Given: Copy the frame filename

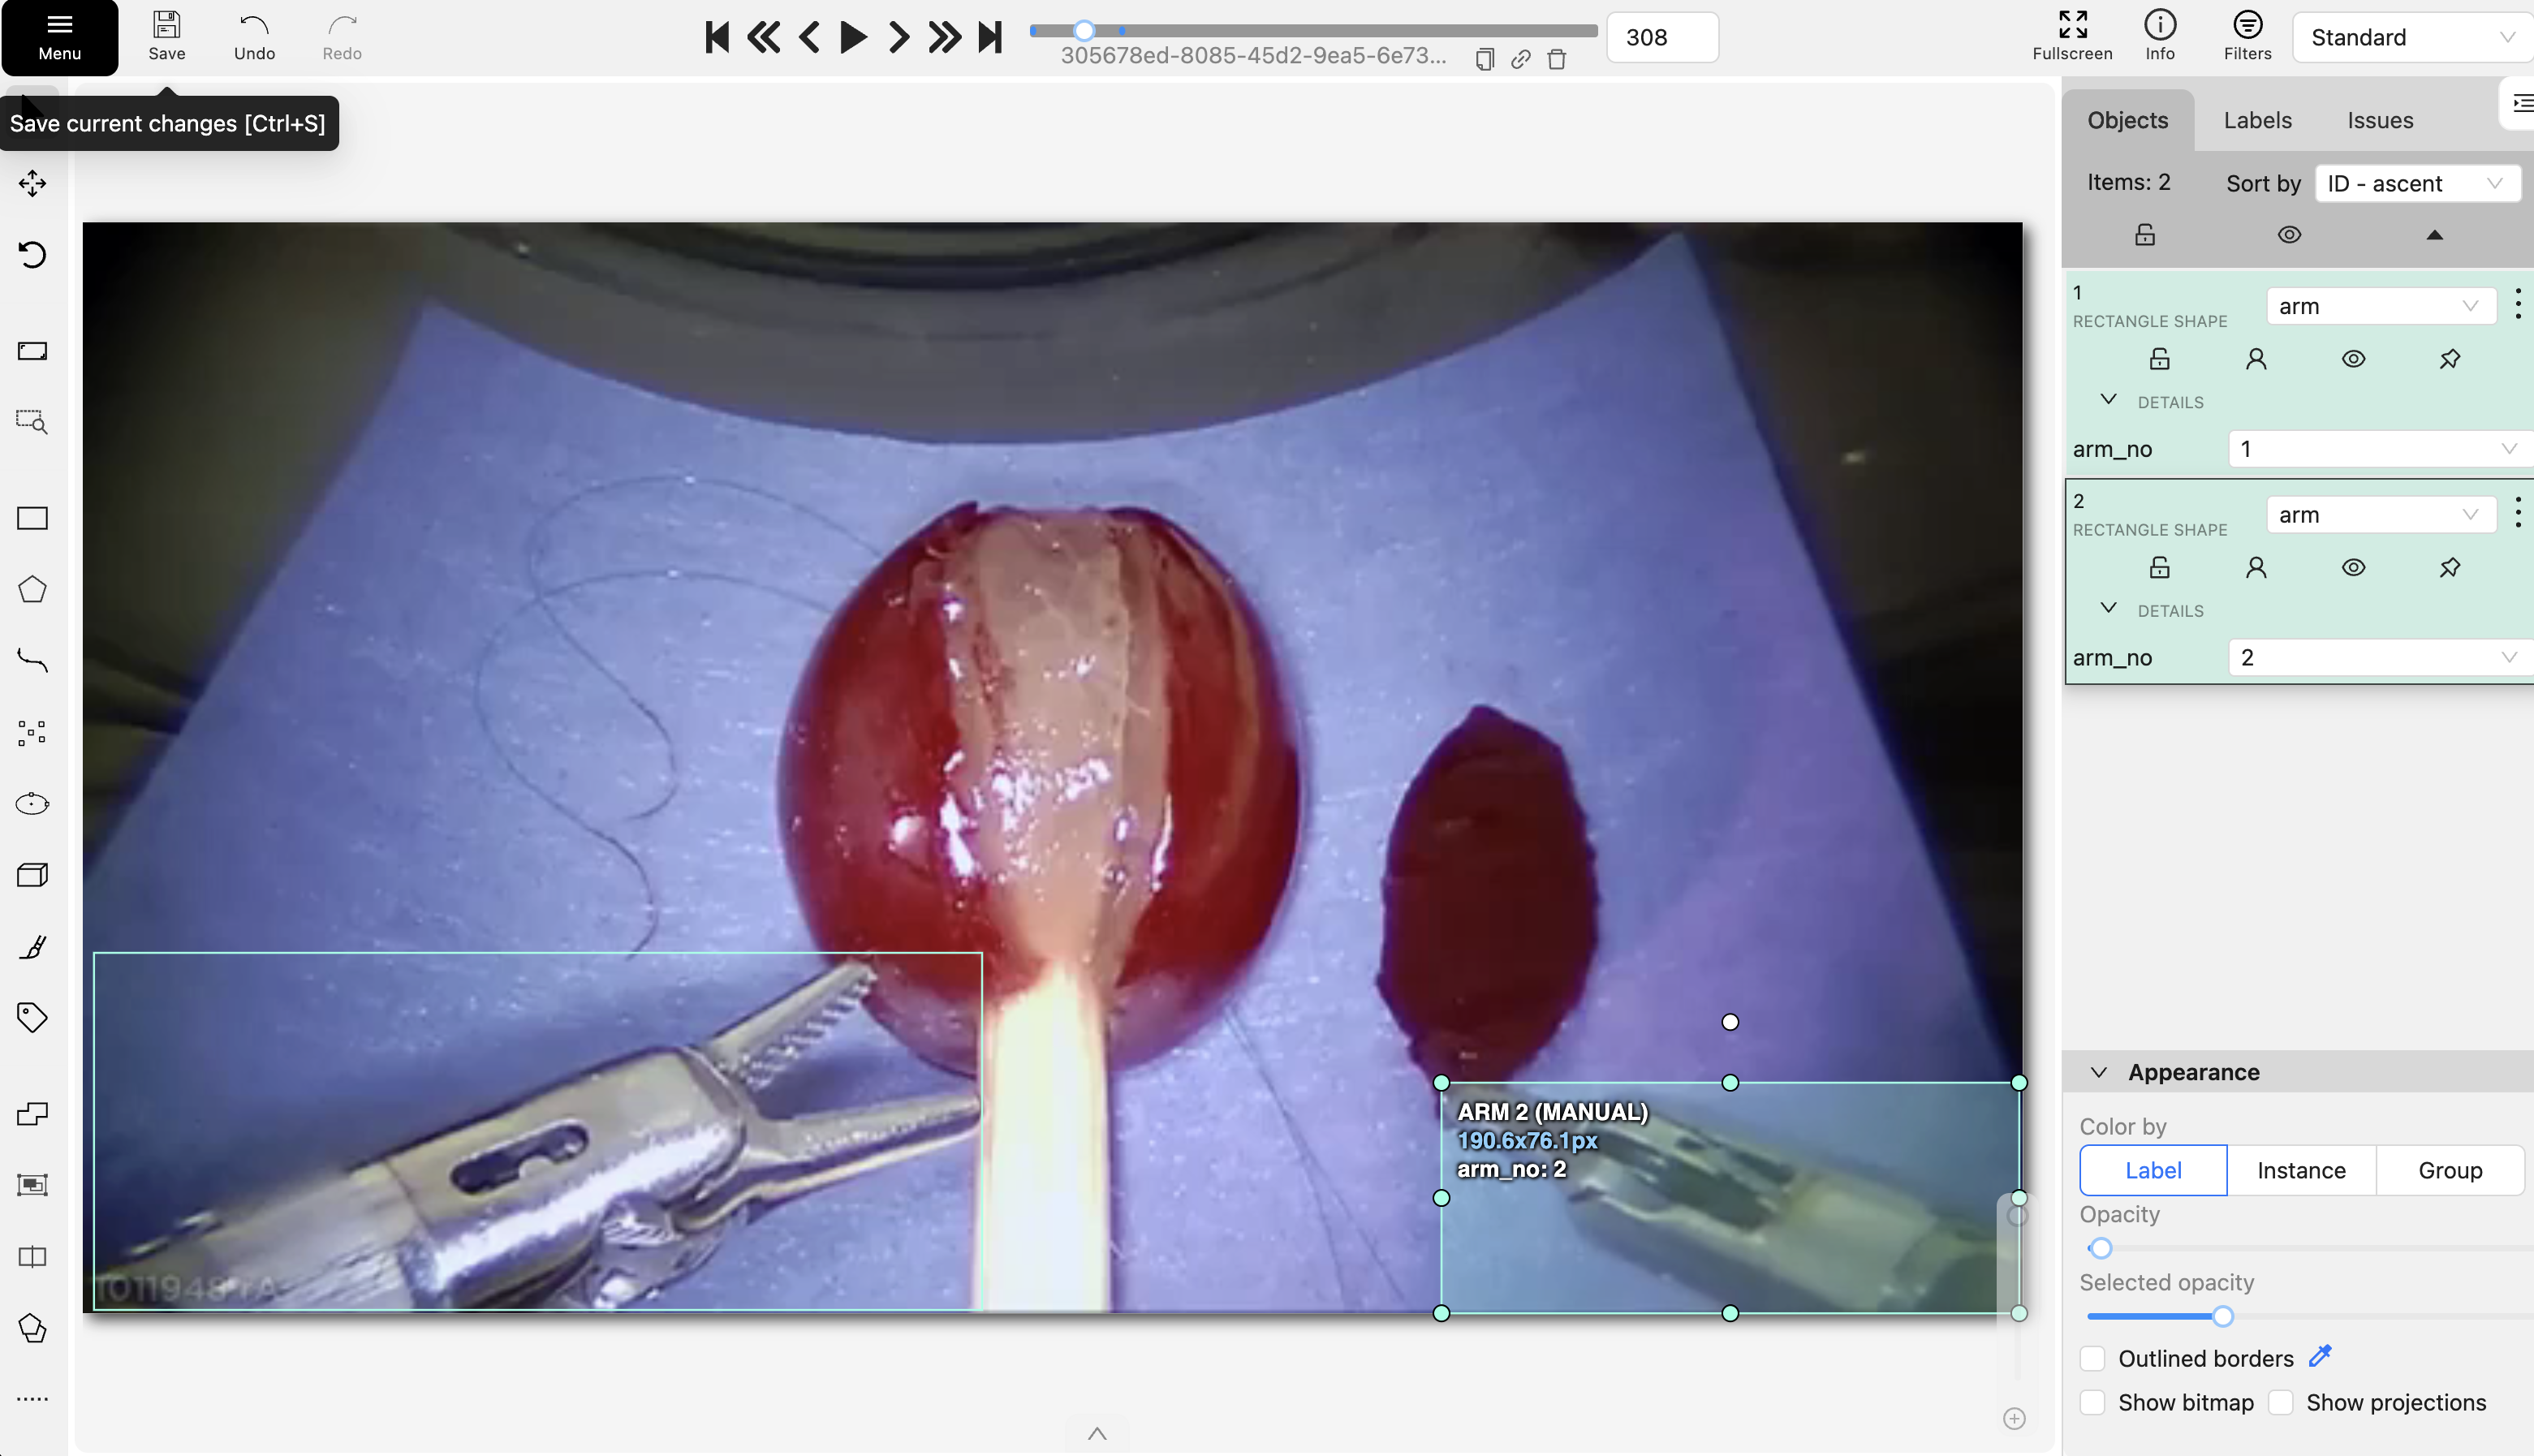Looking at the screenshot, I should (1485, 59).
